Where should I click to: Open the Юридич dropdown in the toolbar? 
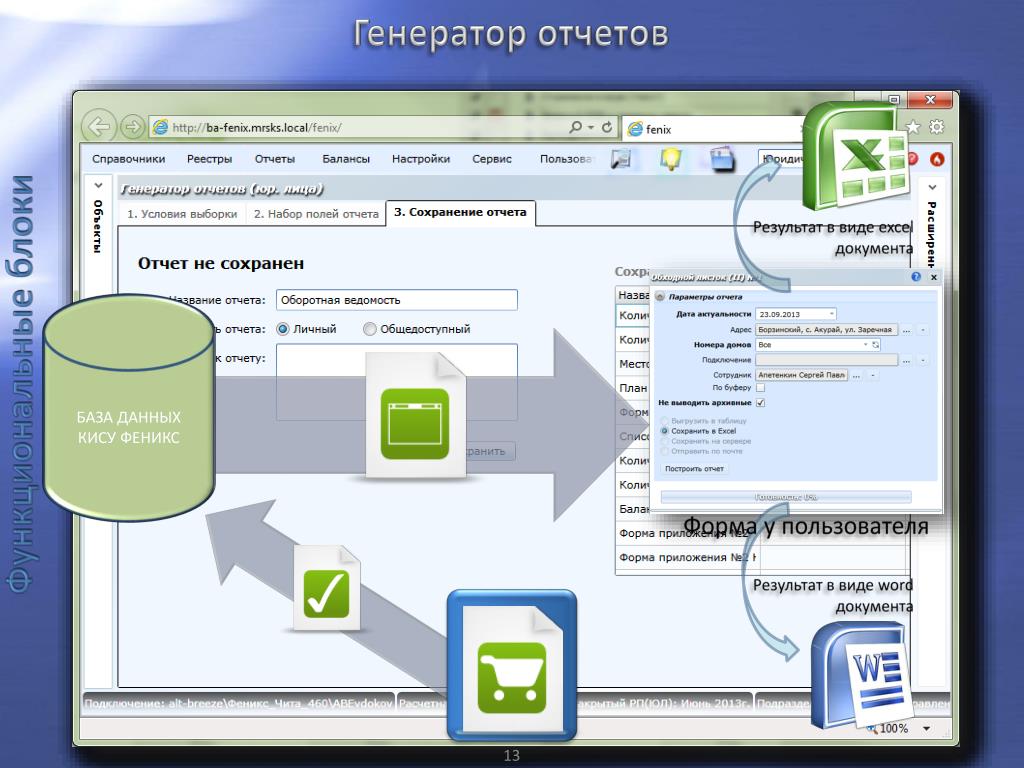[x=781, y=159]
